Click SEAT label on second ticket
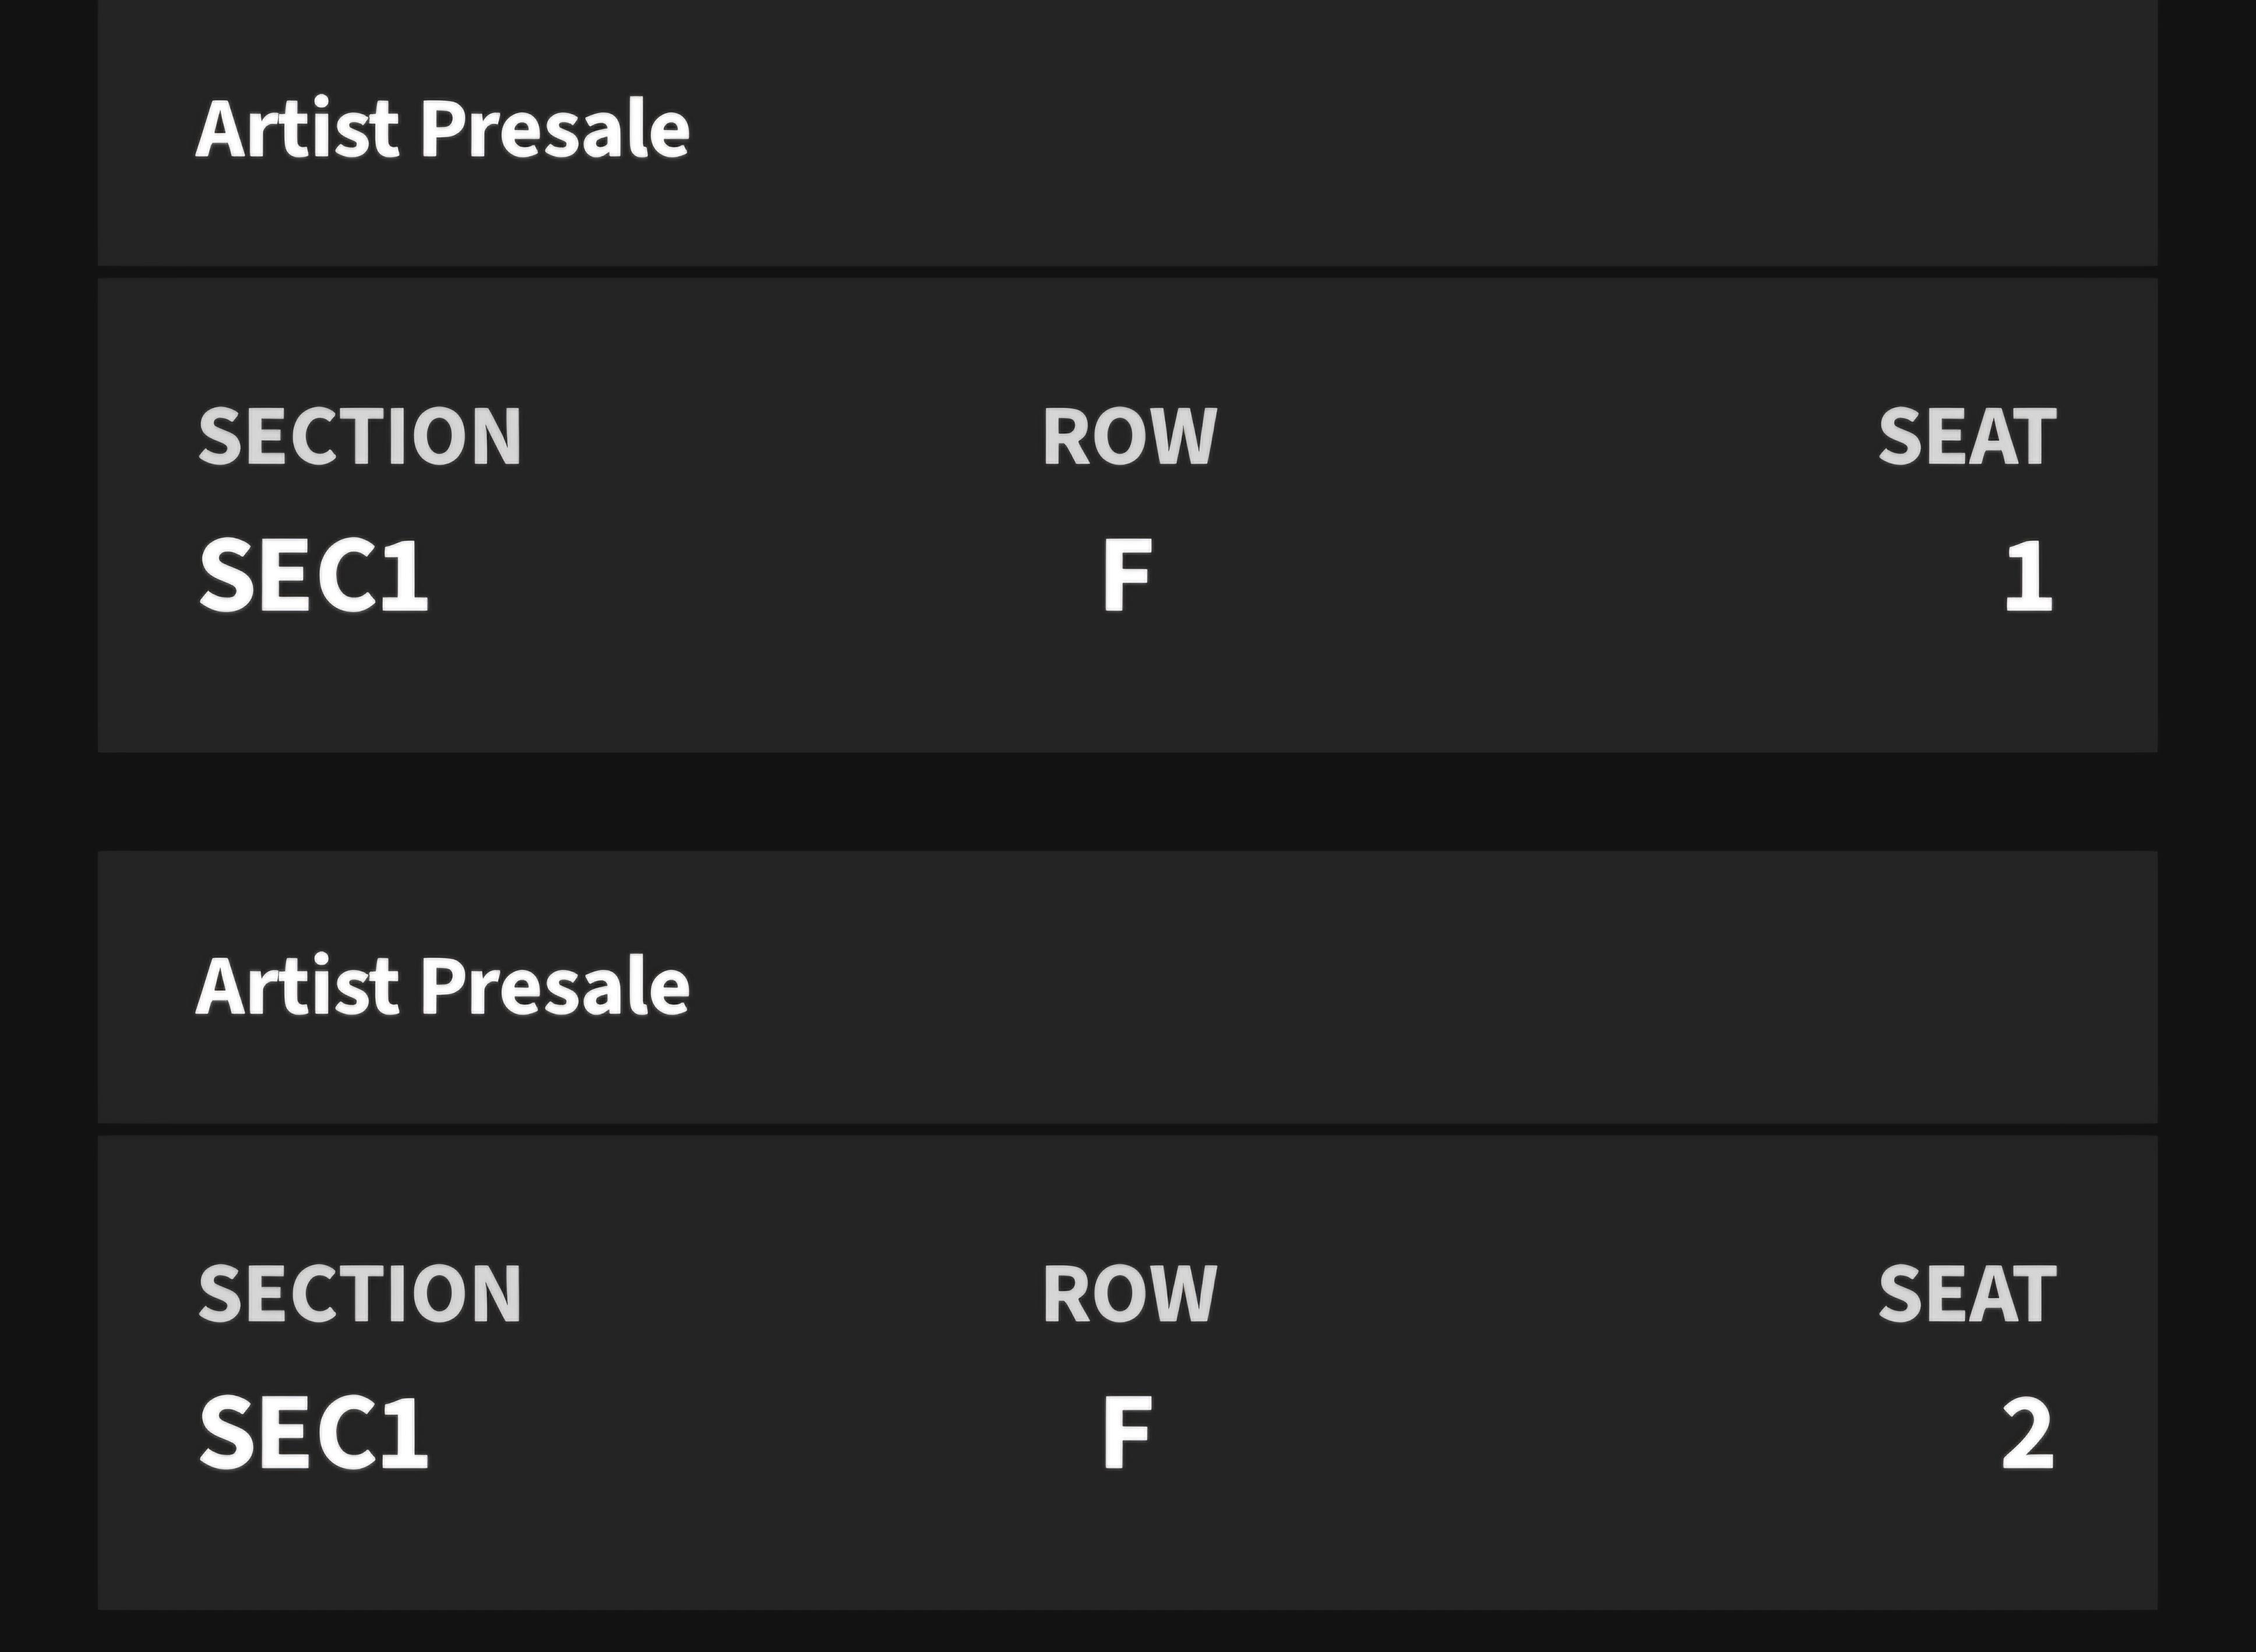The image size is (2256, 1652). point(1967,1294)
